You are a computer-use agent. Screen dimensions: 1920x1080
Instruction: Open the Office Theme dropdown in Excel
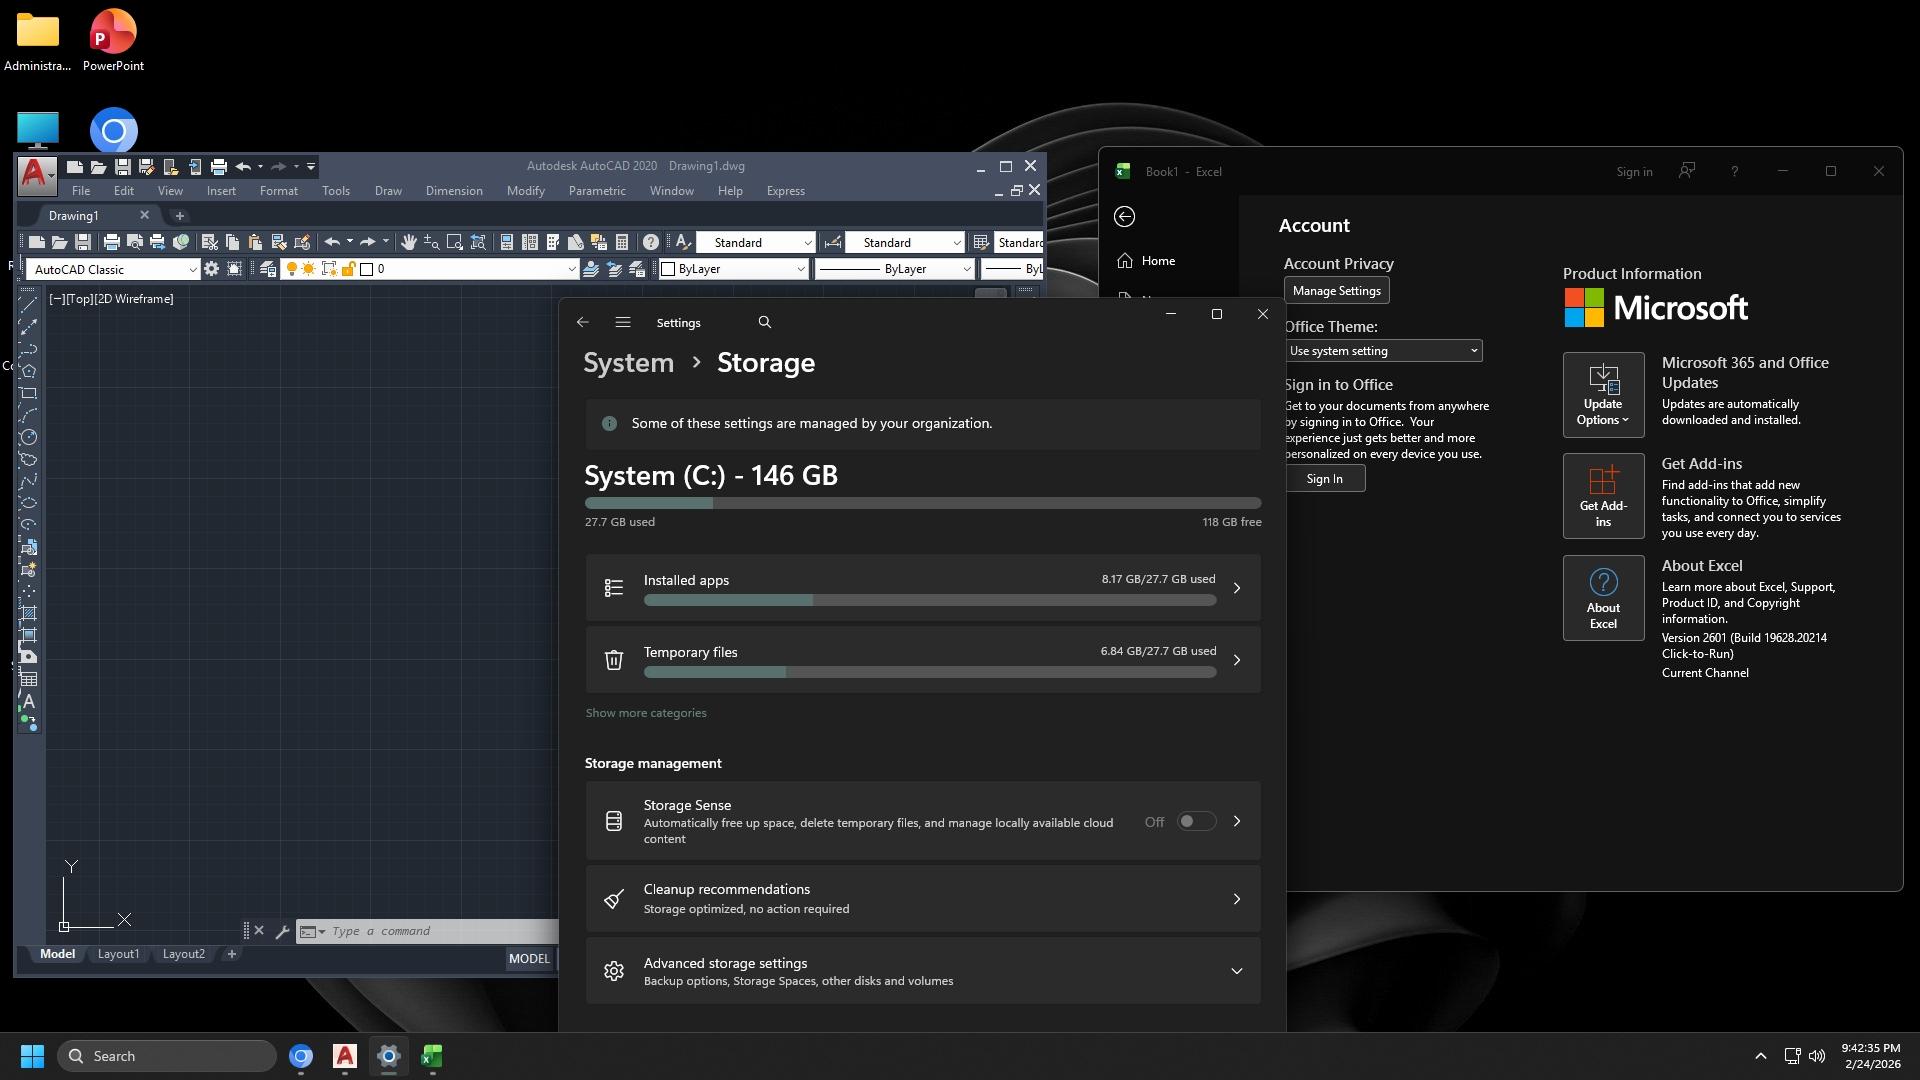pos(1383,351)
